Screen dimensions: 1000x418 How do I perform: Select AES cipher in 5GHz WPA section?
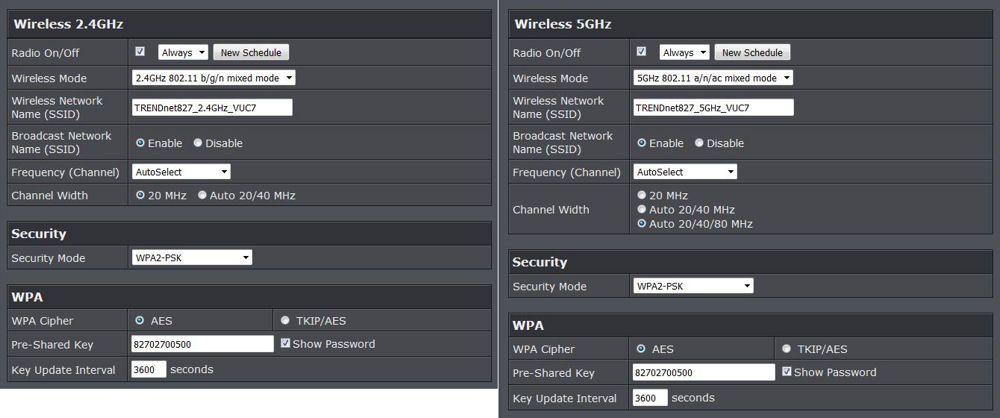641,348
